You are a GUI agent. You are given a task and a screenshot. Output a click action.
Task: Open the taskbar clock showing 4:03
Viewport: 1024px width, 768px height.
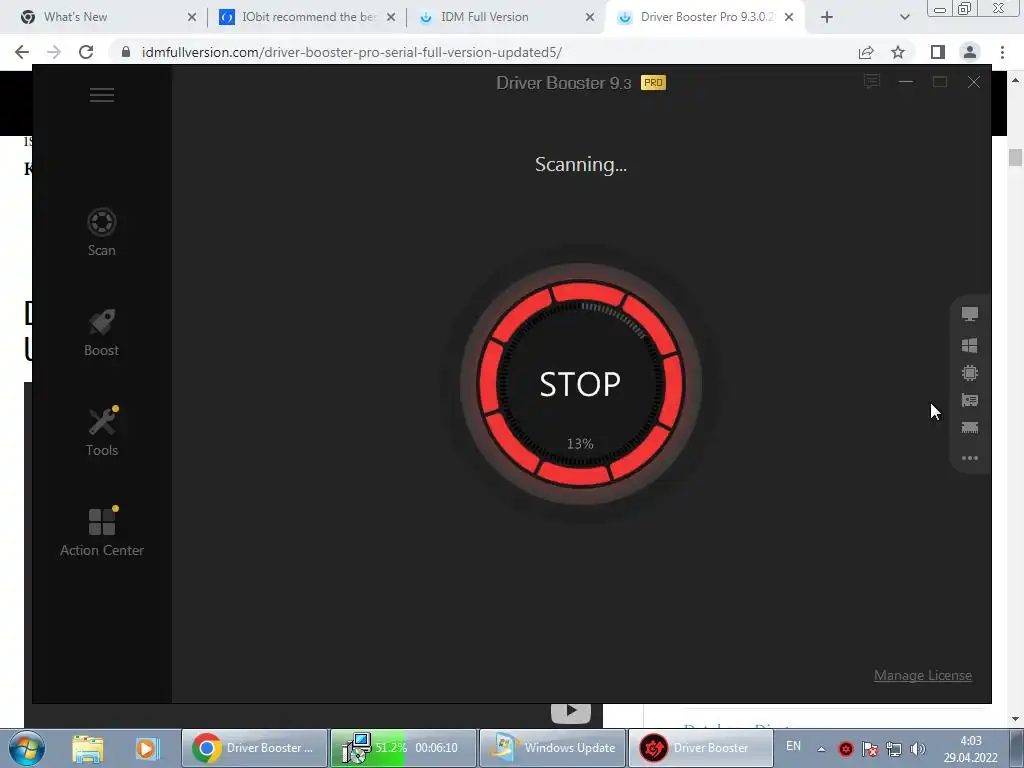[x=970, y=749]
